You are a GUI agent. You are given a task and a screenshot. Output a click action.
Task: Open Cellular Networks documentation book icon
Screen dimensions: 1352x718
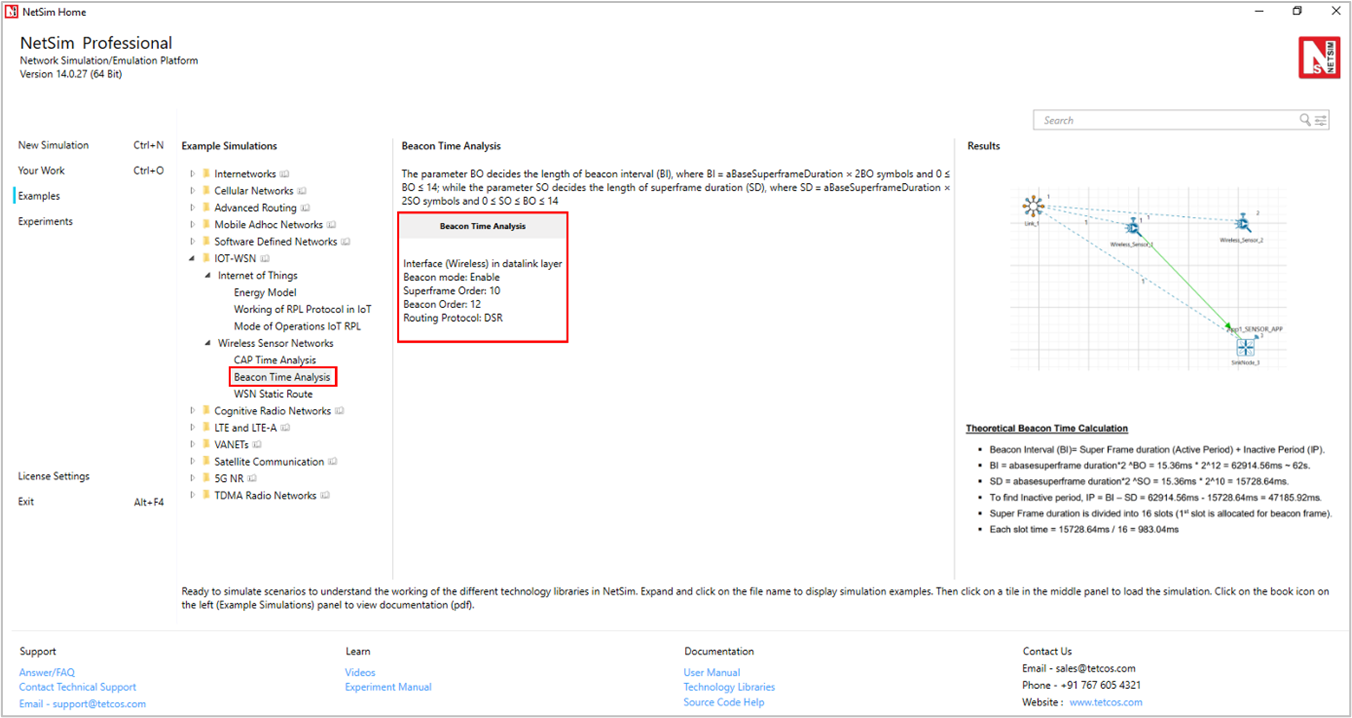coord(303,191)
